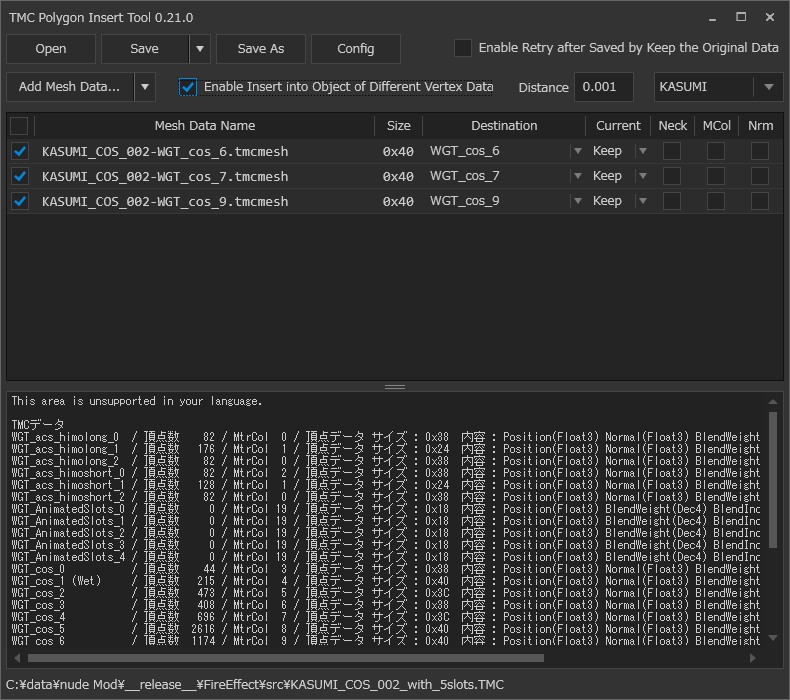Click log horizontal scroll left arrow
790x700 pixels.
click(x=17, y=658)
